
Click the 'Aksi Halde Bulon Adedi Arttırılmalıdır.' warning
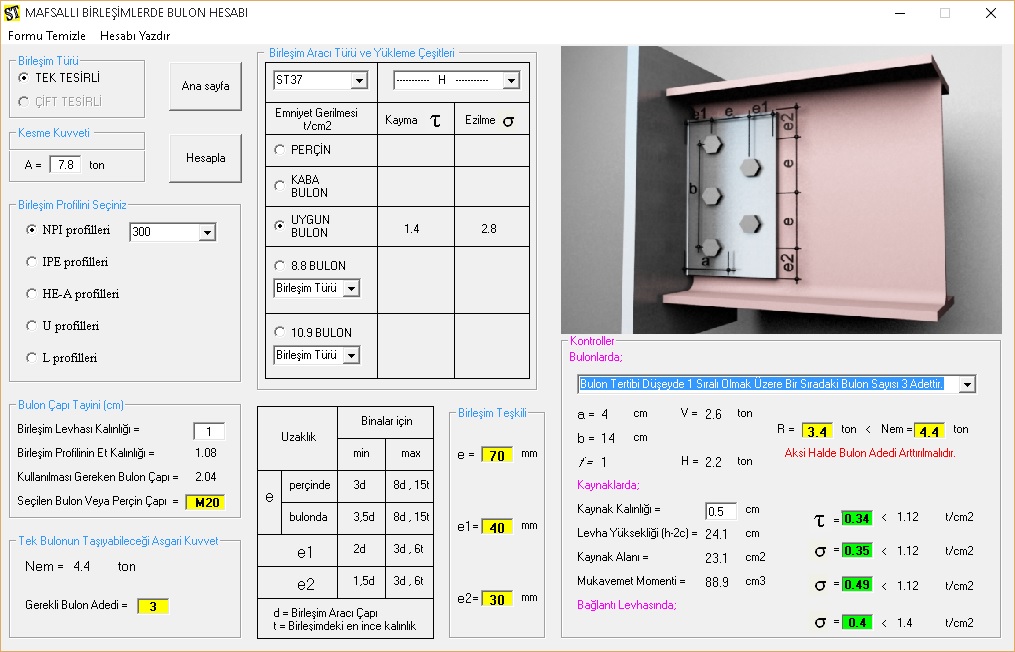coord(869,453)
